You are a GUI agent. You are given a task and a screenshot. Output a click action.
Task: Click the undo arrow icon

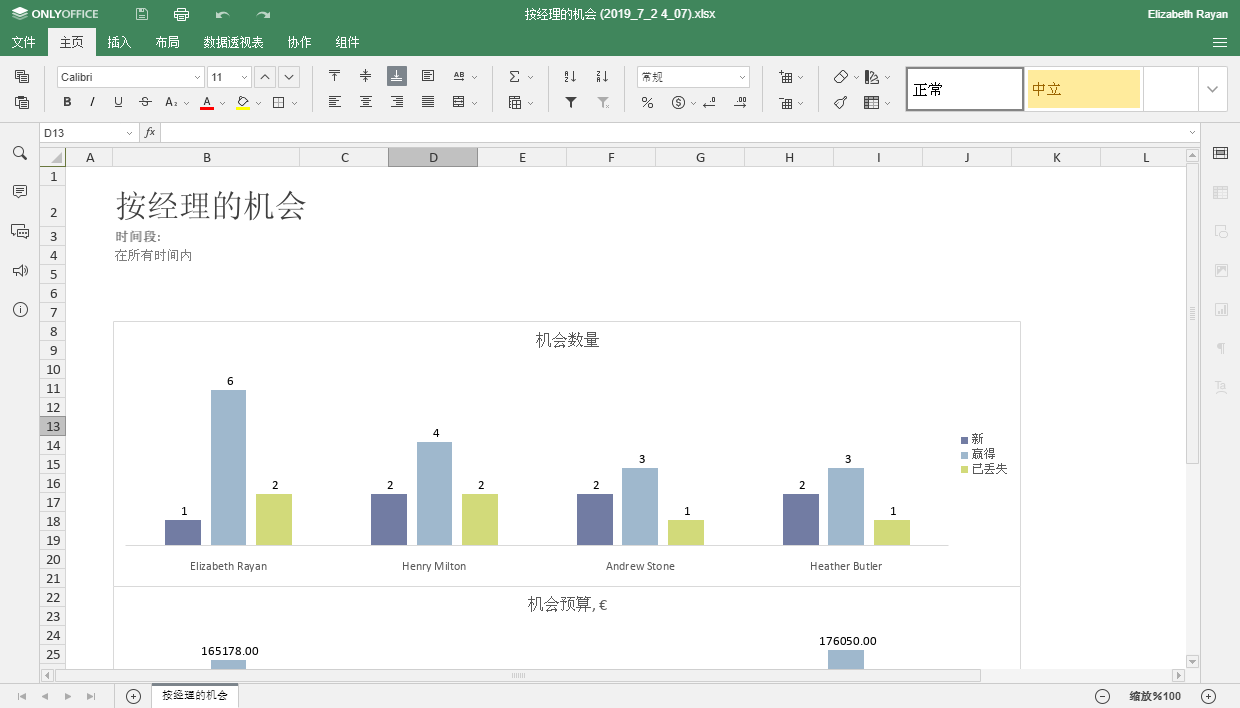[x=222, y=14]
